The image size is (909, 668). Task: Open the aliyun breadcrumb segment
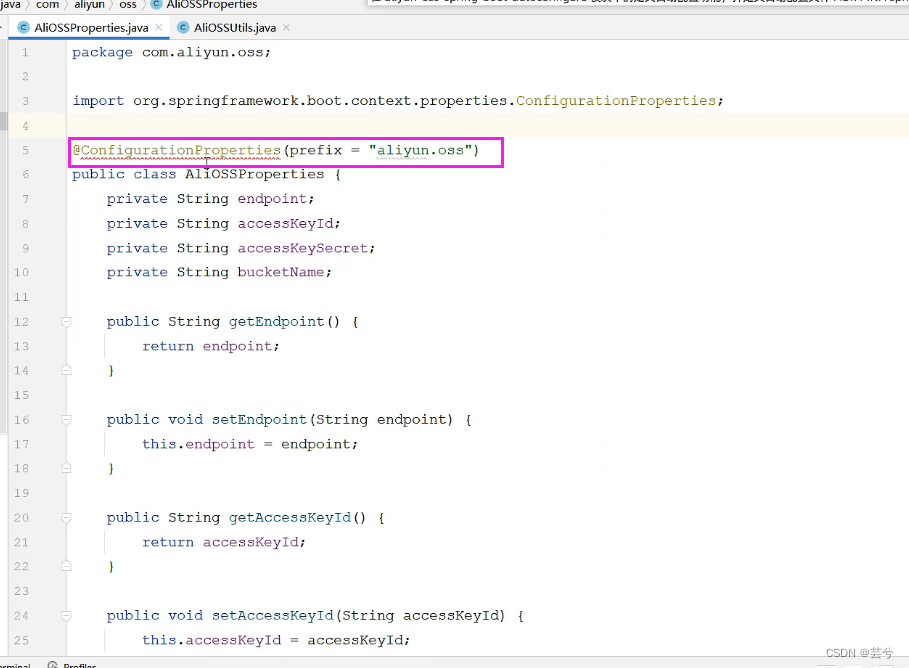click(89, 5)
